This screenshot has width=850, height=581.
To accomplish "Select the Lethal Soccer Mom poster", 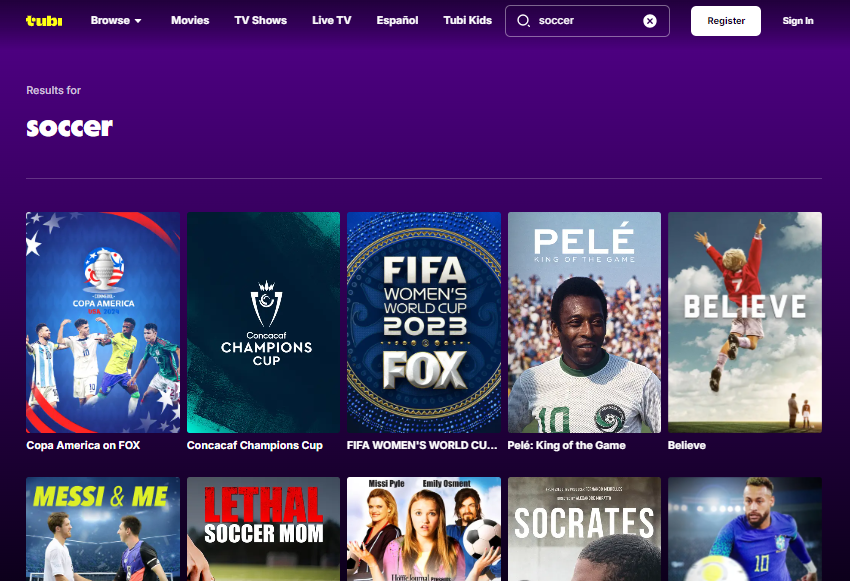I will click(x=263, y=530).
